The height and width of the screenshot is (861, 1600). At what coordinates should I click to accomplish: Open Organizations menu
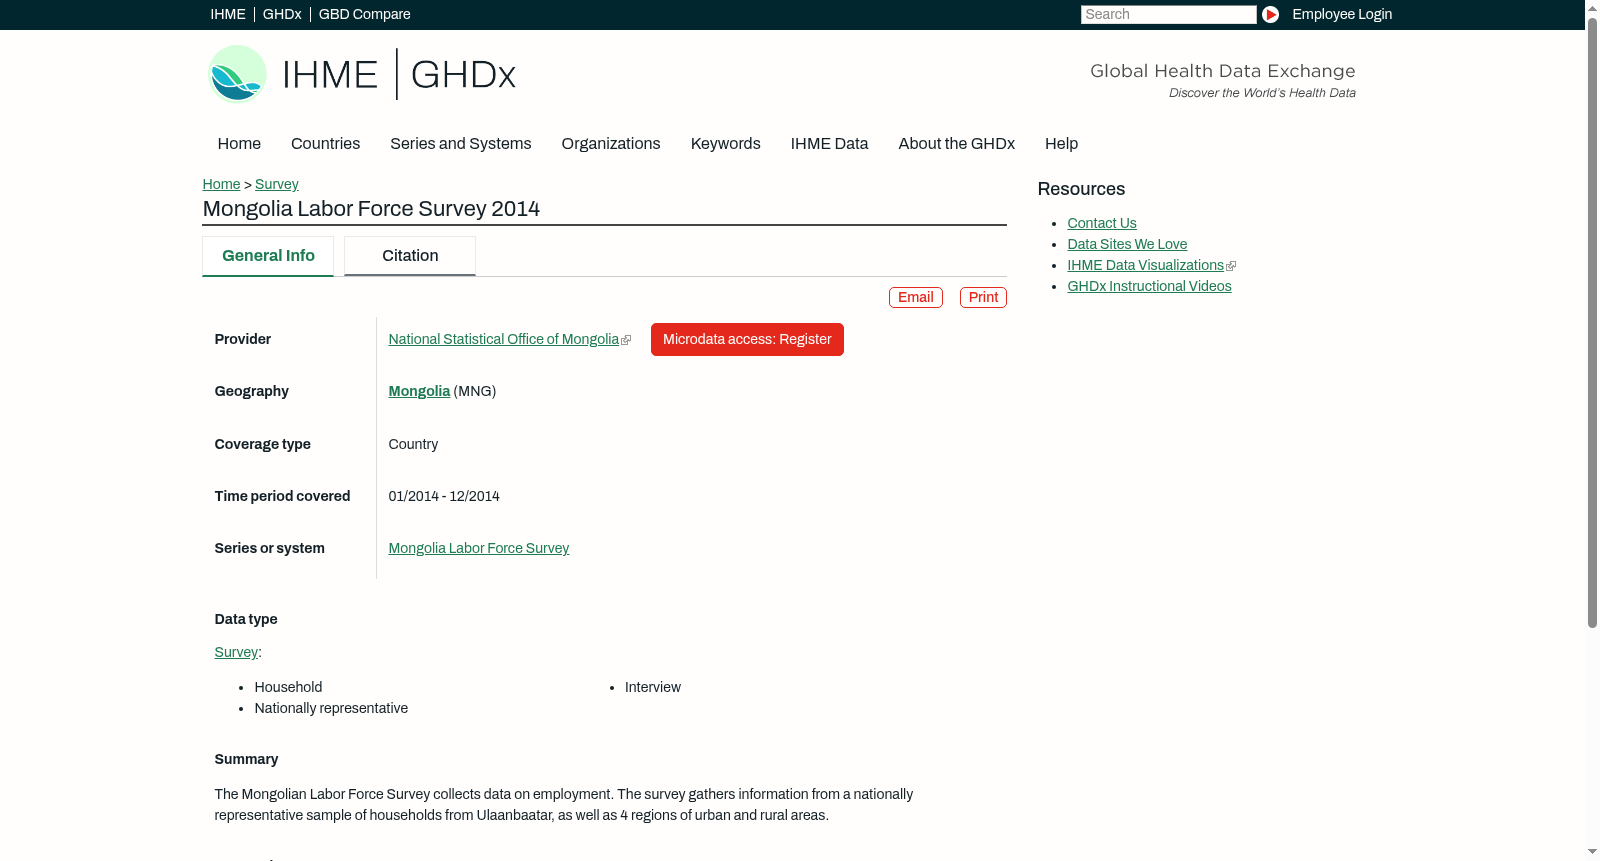611,144
